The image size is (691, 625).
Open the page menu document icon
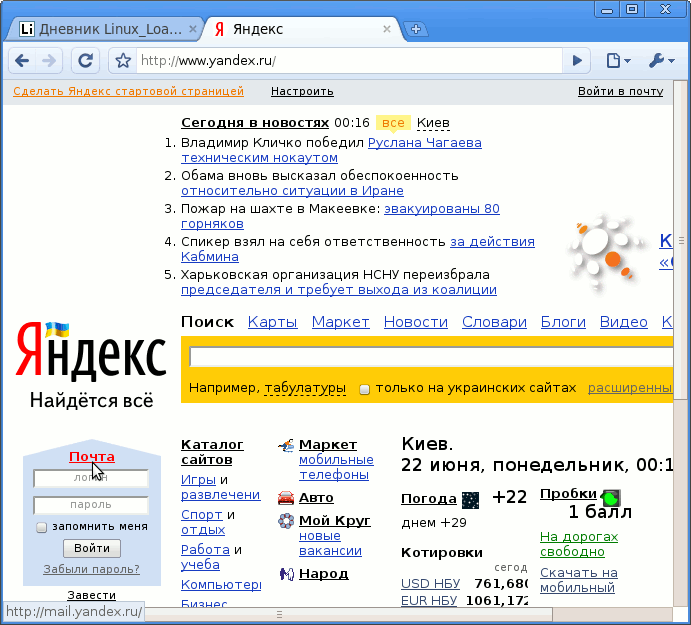coord(618,60)
